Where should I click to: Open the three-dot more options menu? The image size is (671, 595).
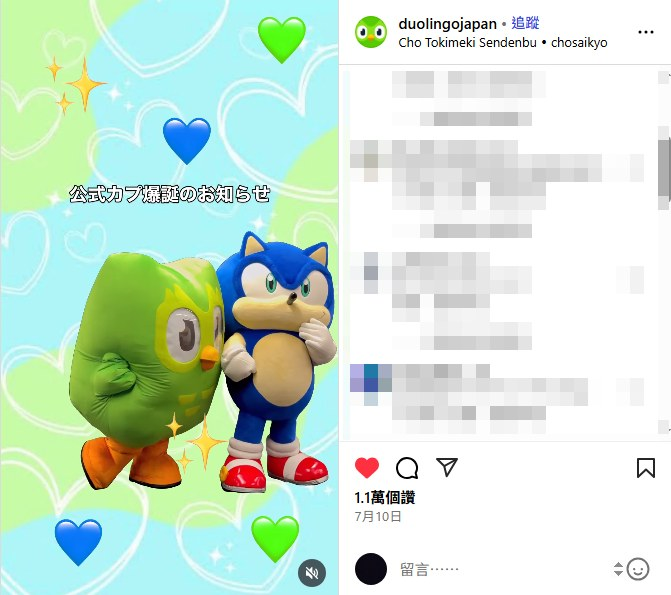pyautogui.click(x=645, y=32)
